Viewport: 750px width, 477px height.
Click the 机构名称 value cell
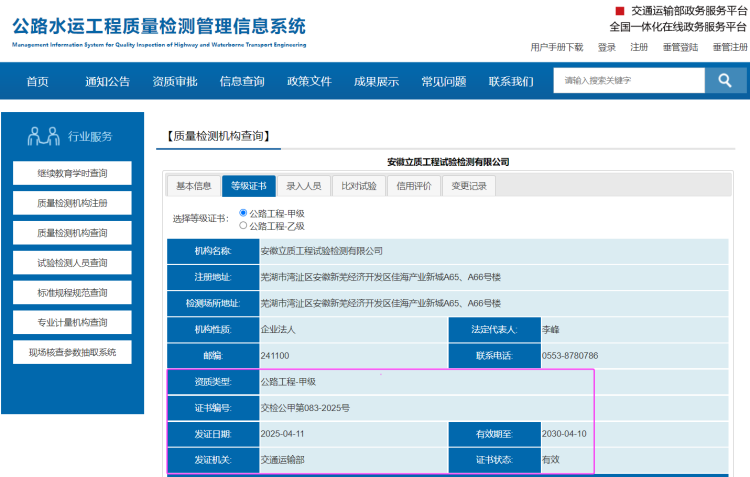(494, 251)
